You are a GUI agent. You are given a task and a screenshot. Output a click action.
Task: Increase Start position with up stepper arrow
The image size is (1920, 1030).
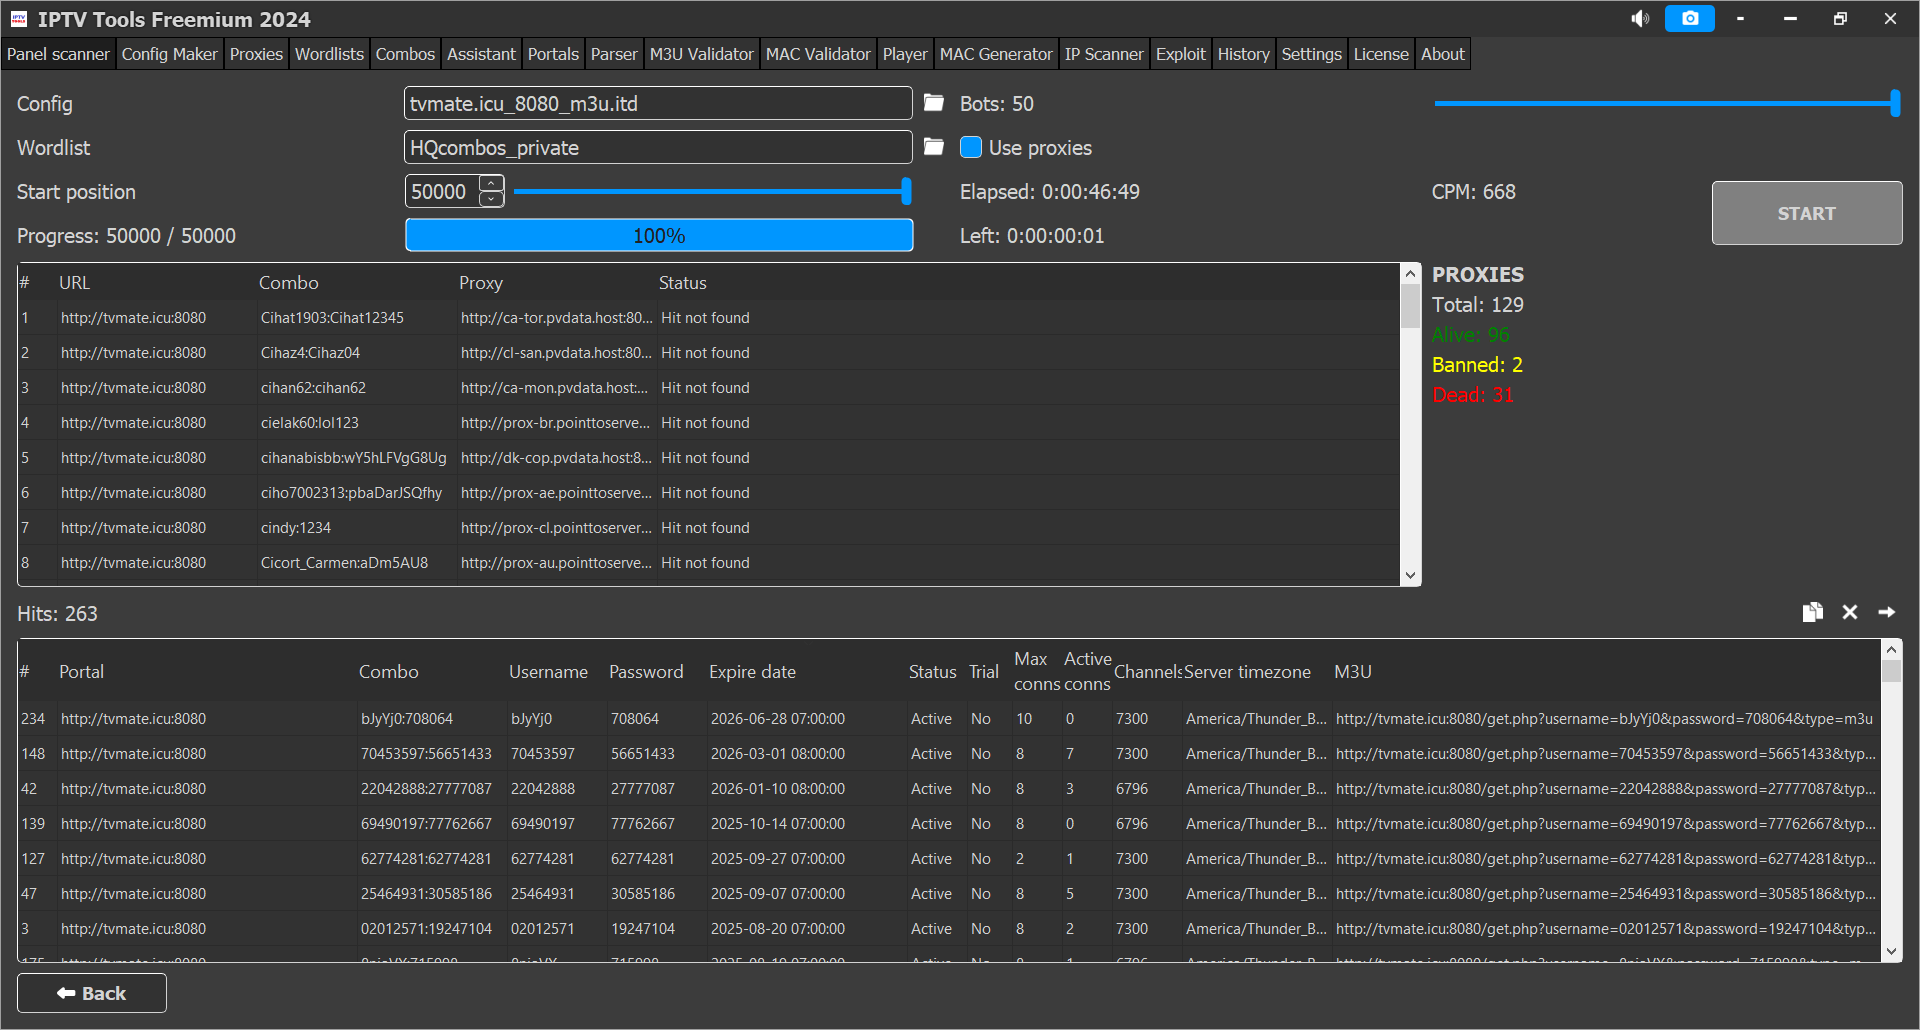[x=491, y=183]
